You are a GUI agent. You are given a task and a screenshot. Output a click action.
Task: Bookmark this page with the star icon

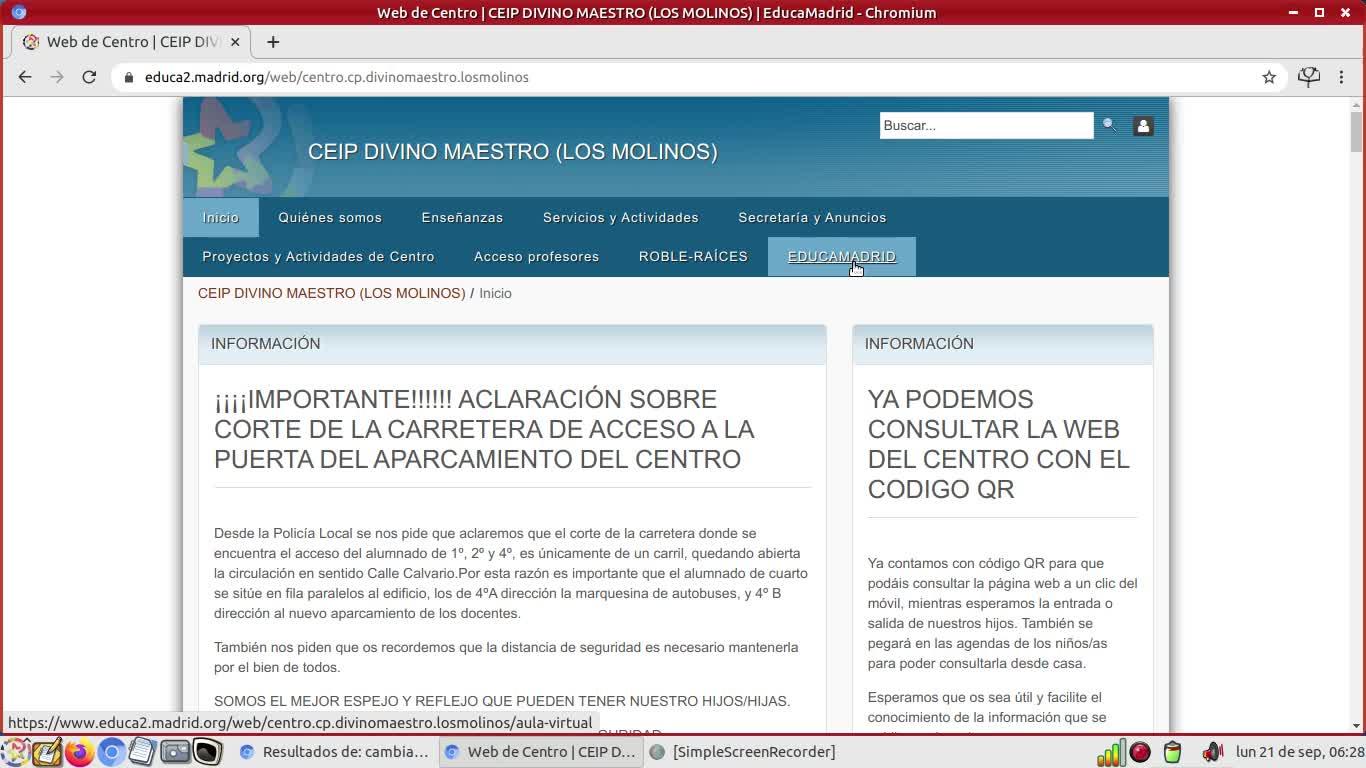point(1269,77)
